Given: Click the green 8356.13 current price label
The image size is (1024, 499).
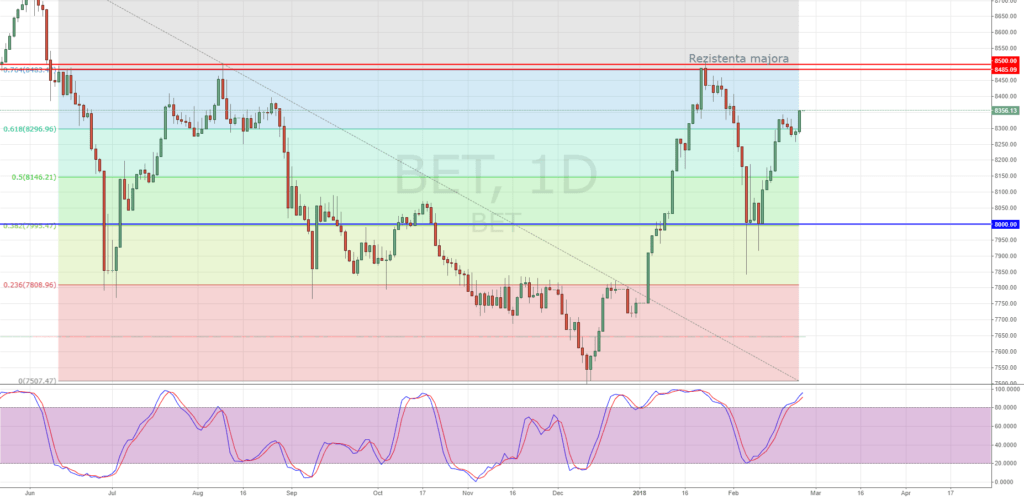Looking at the screenshot, I should tap(1004, 110).
